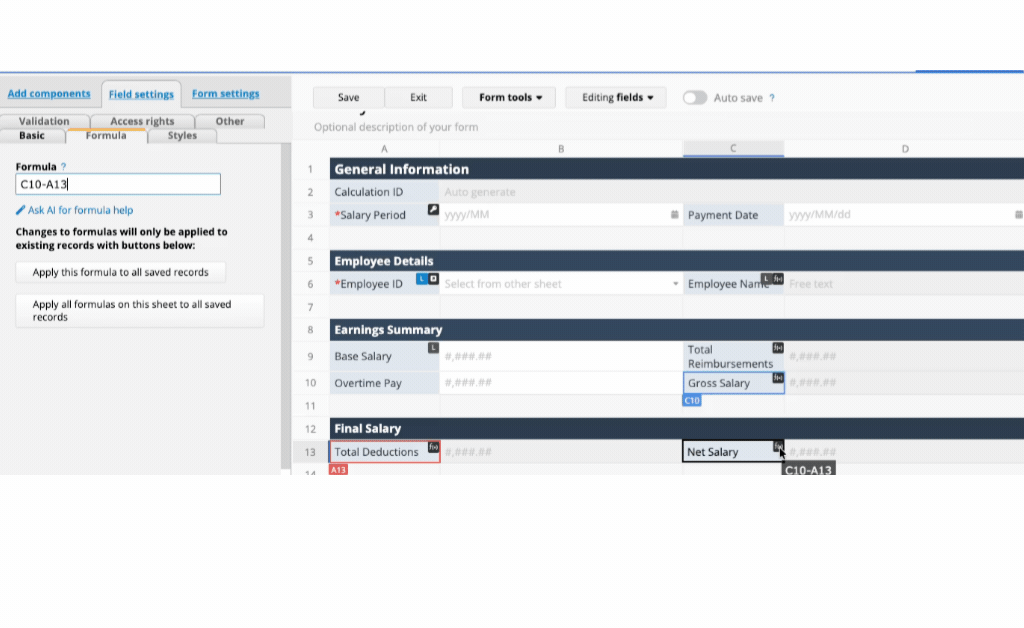
Task: Click the Earnings Summary section header
Action: click(x=677, y=330)
